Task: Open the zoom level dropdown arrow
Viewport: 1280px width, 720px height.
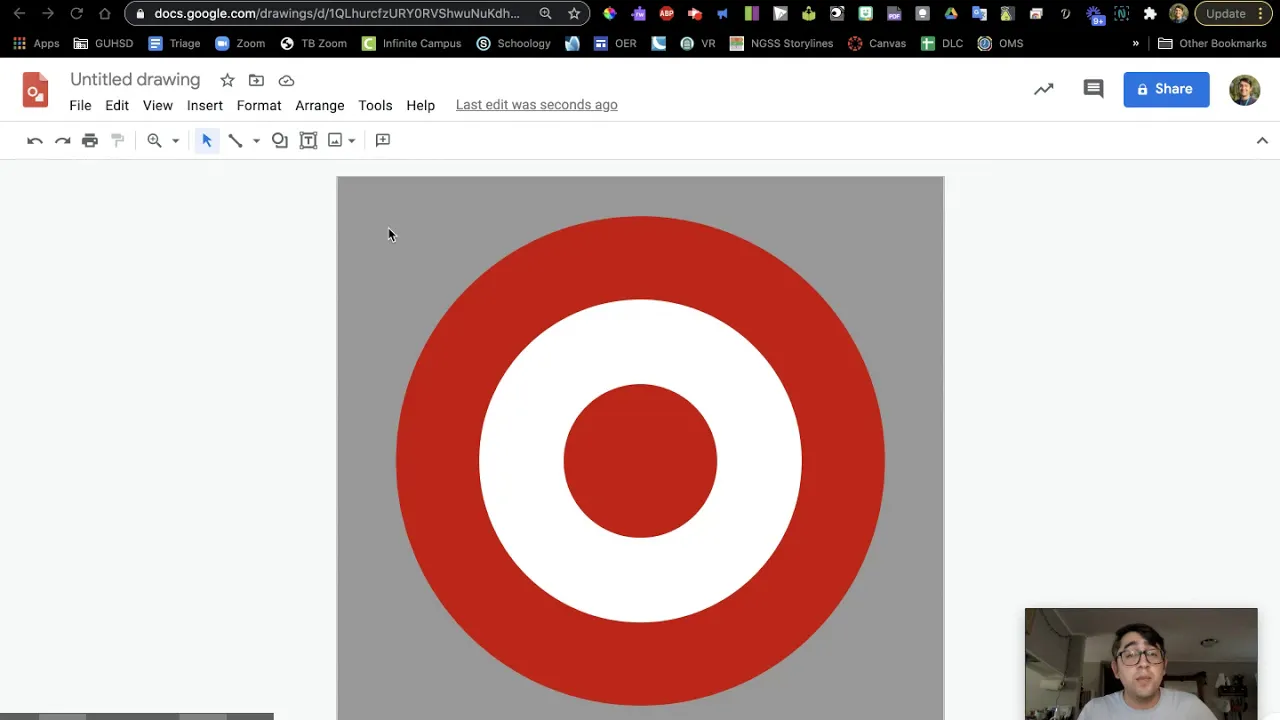Action: tap(175, 141)
